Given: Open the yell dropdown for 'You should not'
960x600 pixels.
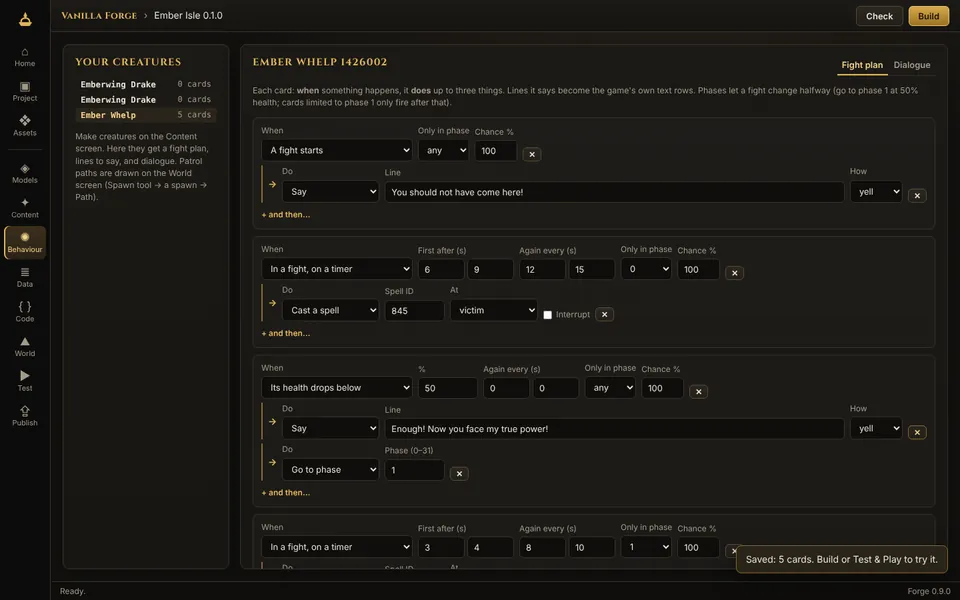Looking at the screenshot, I should 876,192.
